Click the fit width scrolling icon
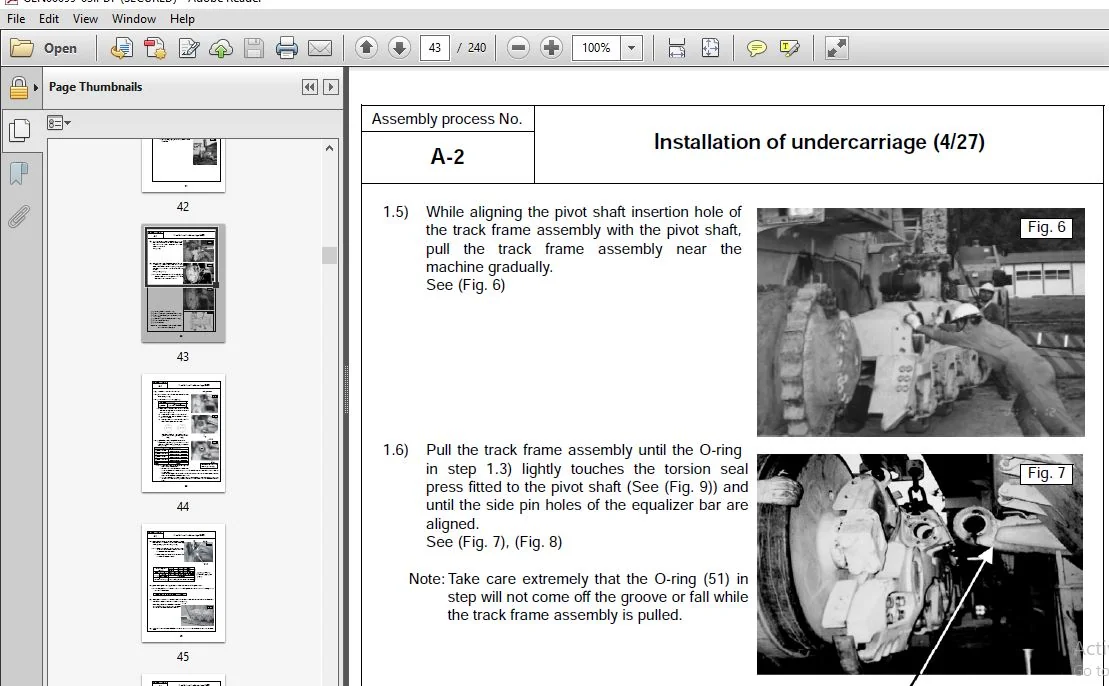 (677, 48)
